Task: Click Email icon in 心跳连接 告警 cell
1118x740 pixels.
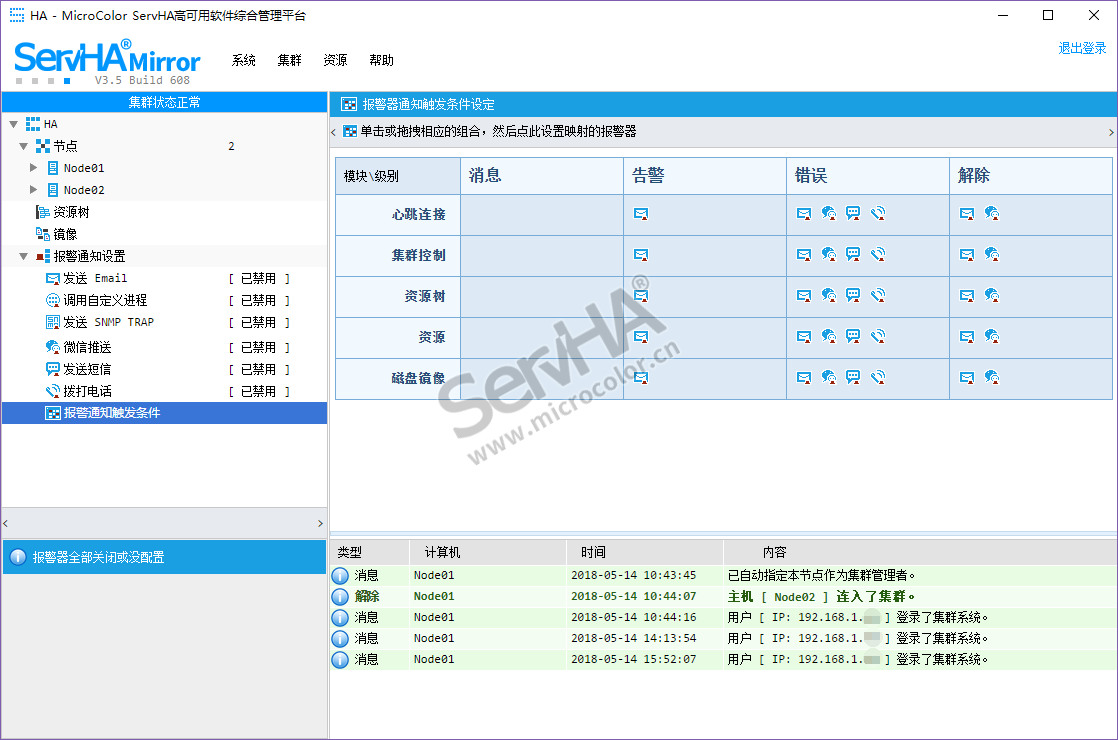Action: (641, 214)
